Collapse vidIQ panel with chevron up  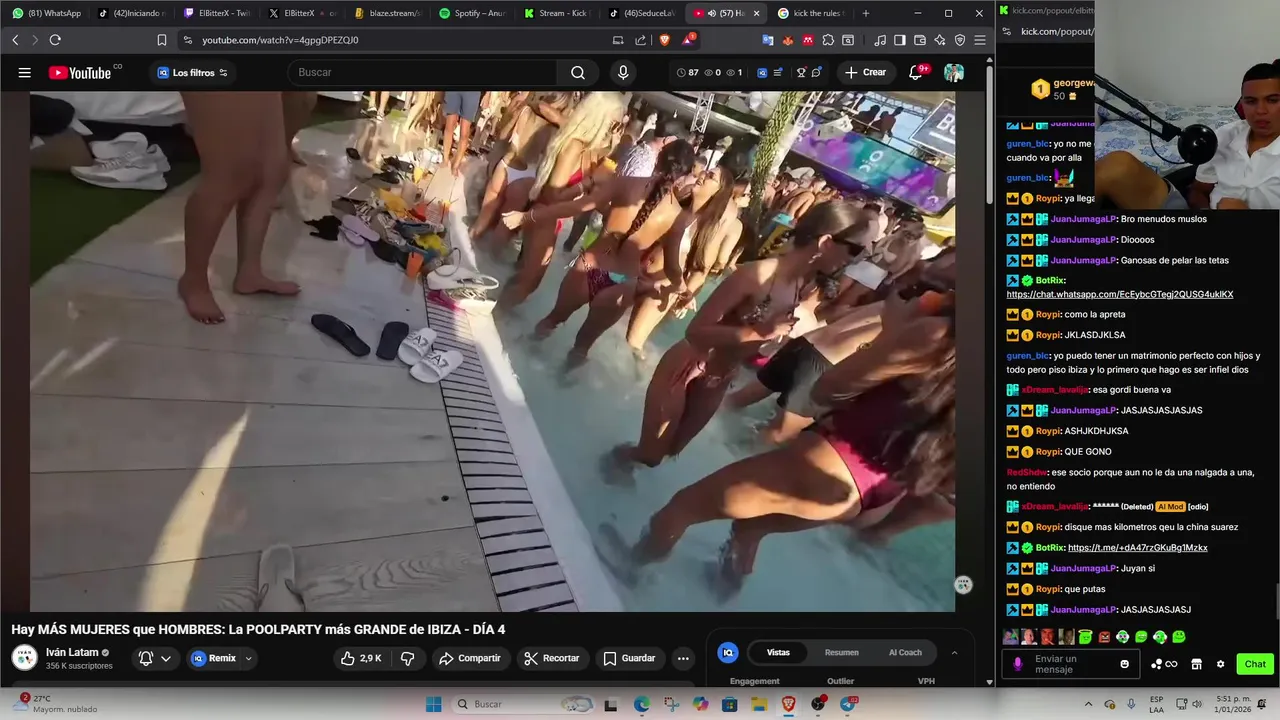tap(954, 653)
